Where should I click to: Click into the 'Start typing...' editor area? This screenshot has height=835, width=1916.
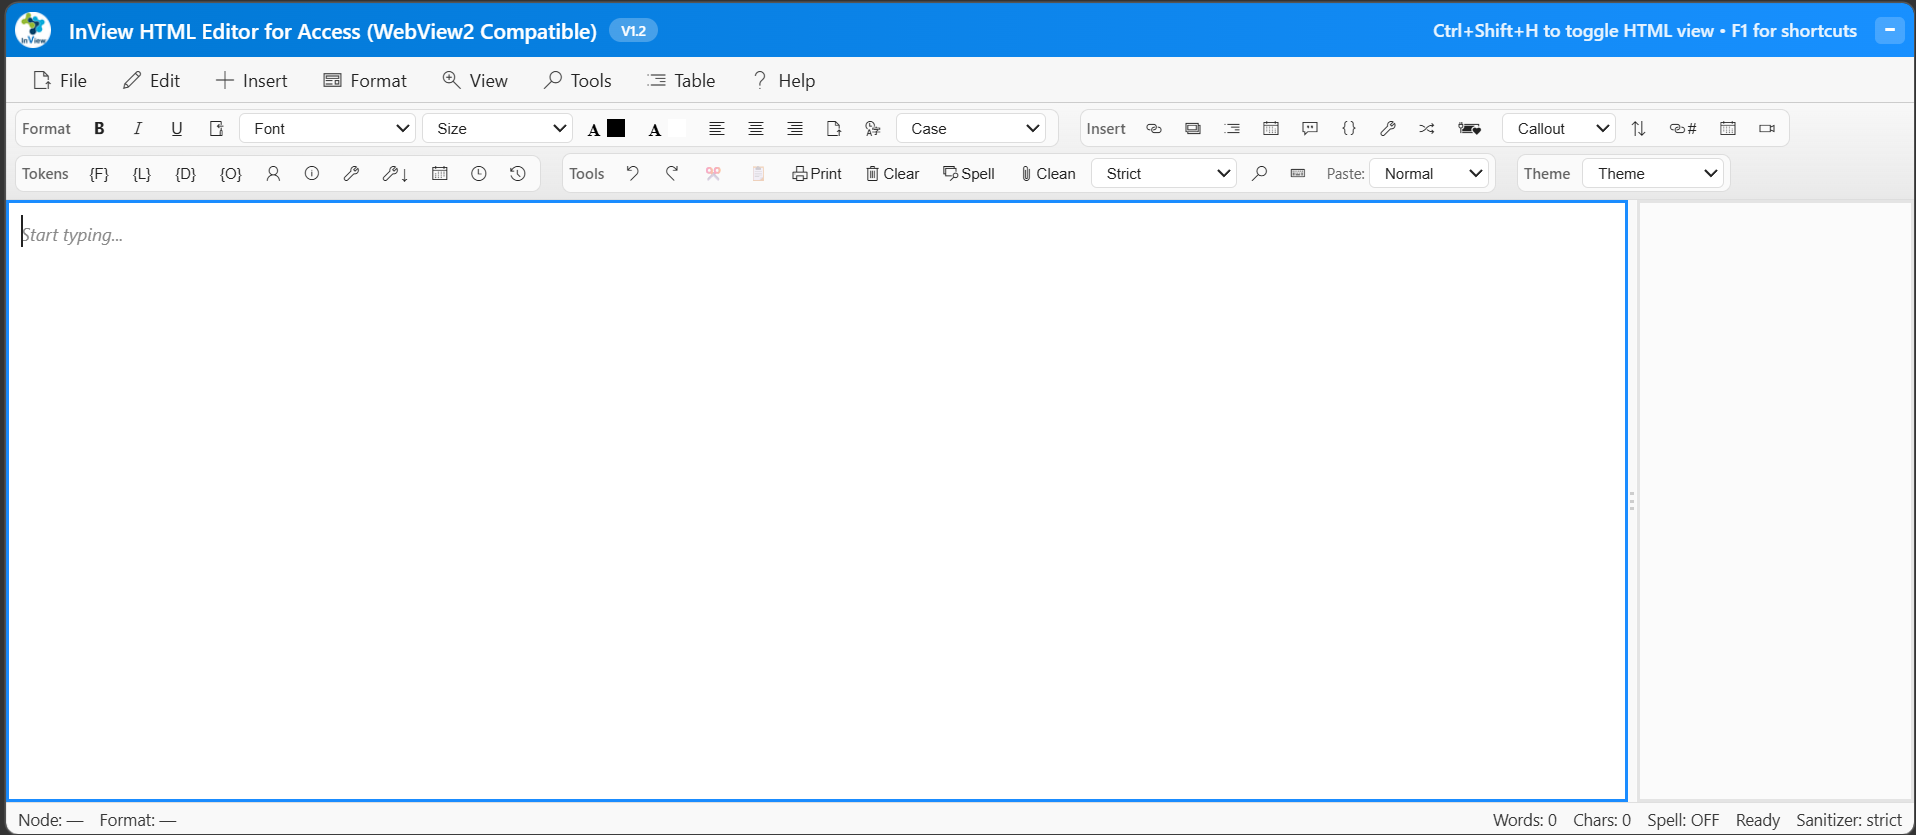click(x=817, y=500)
